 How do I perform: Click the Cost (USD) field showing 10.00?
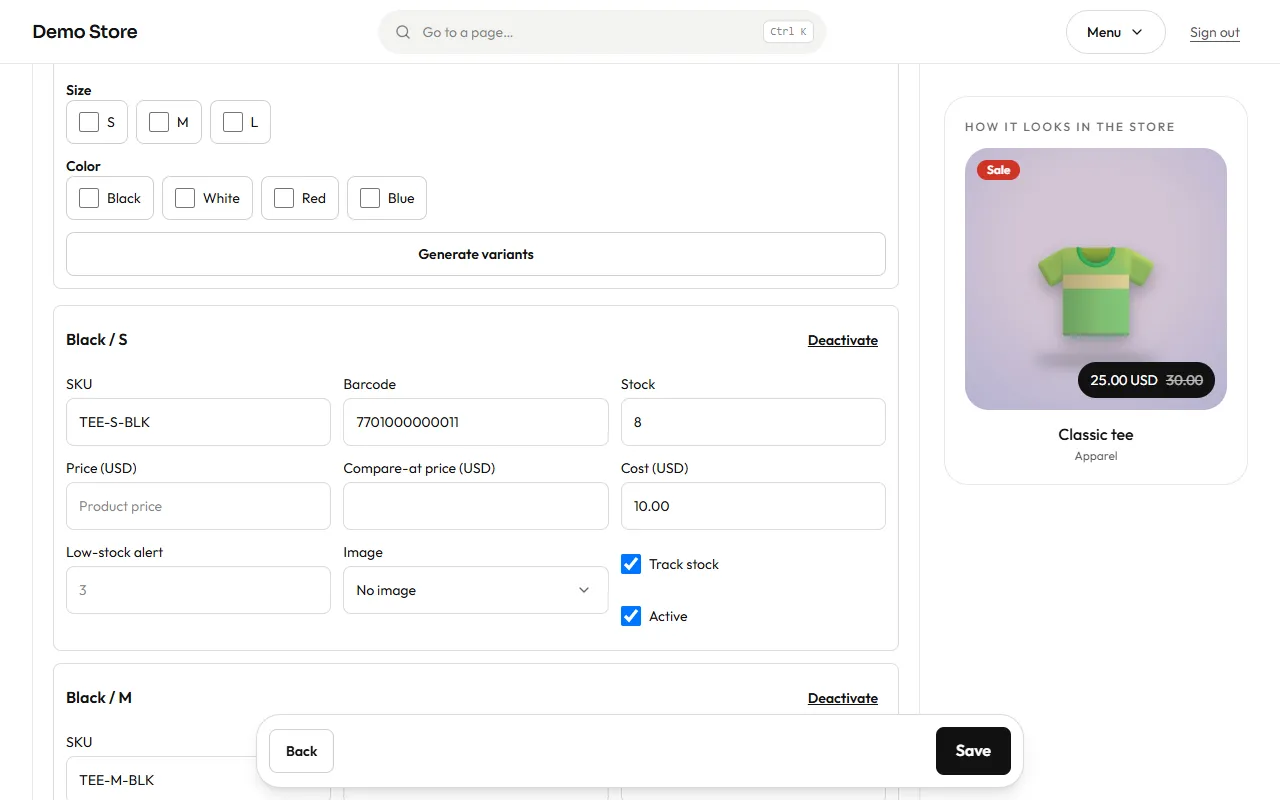tap(753, 506)
